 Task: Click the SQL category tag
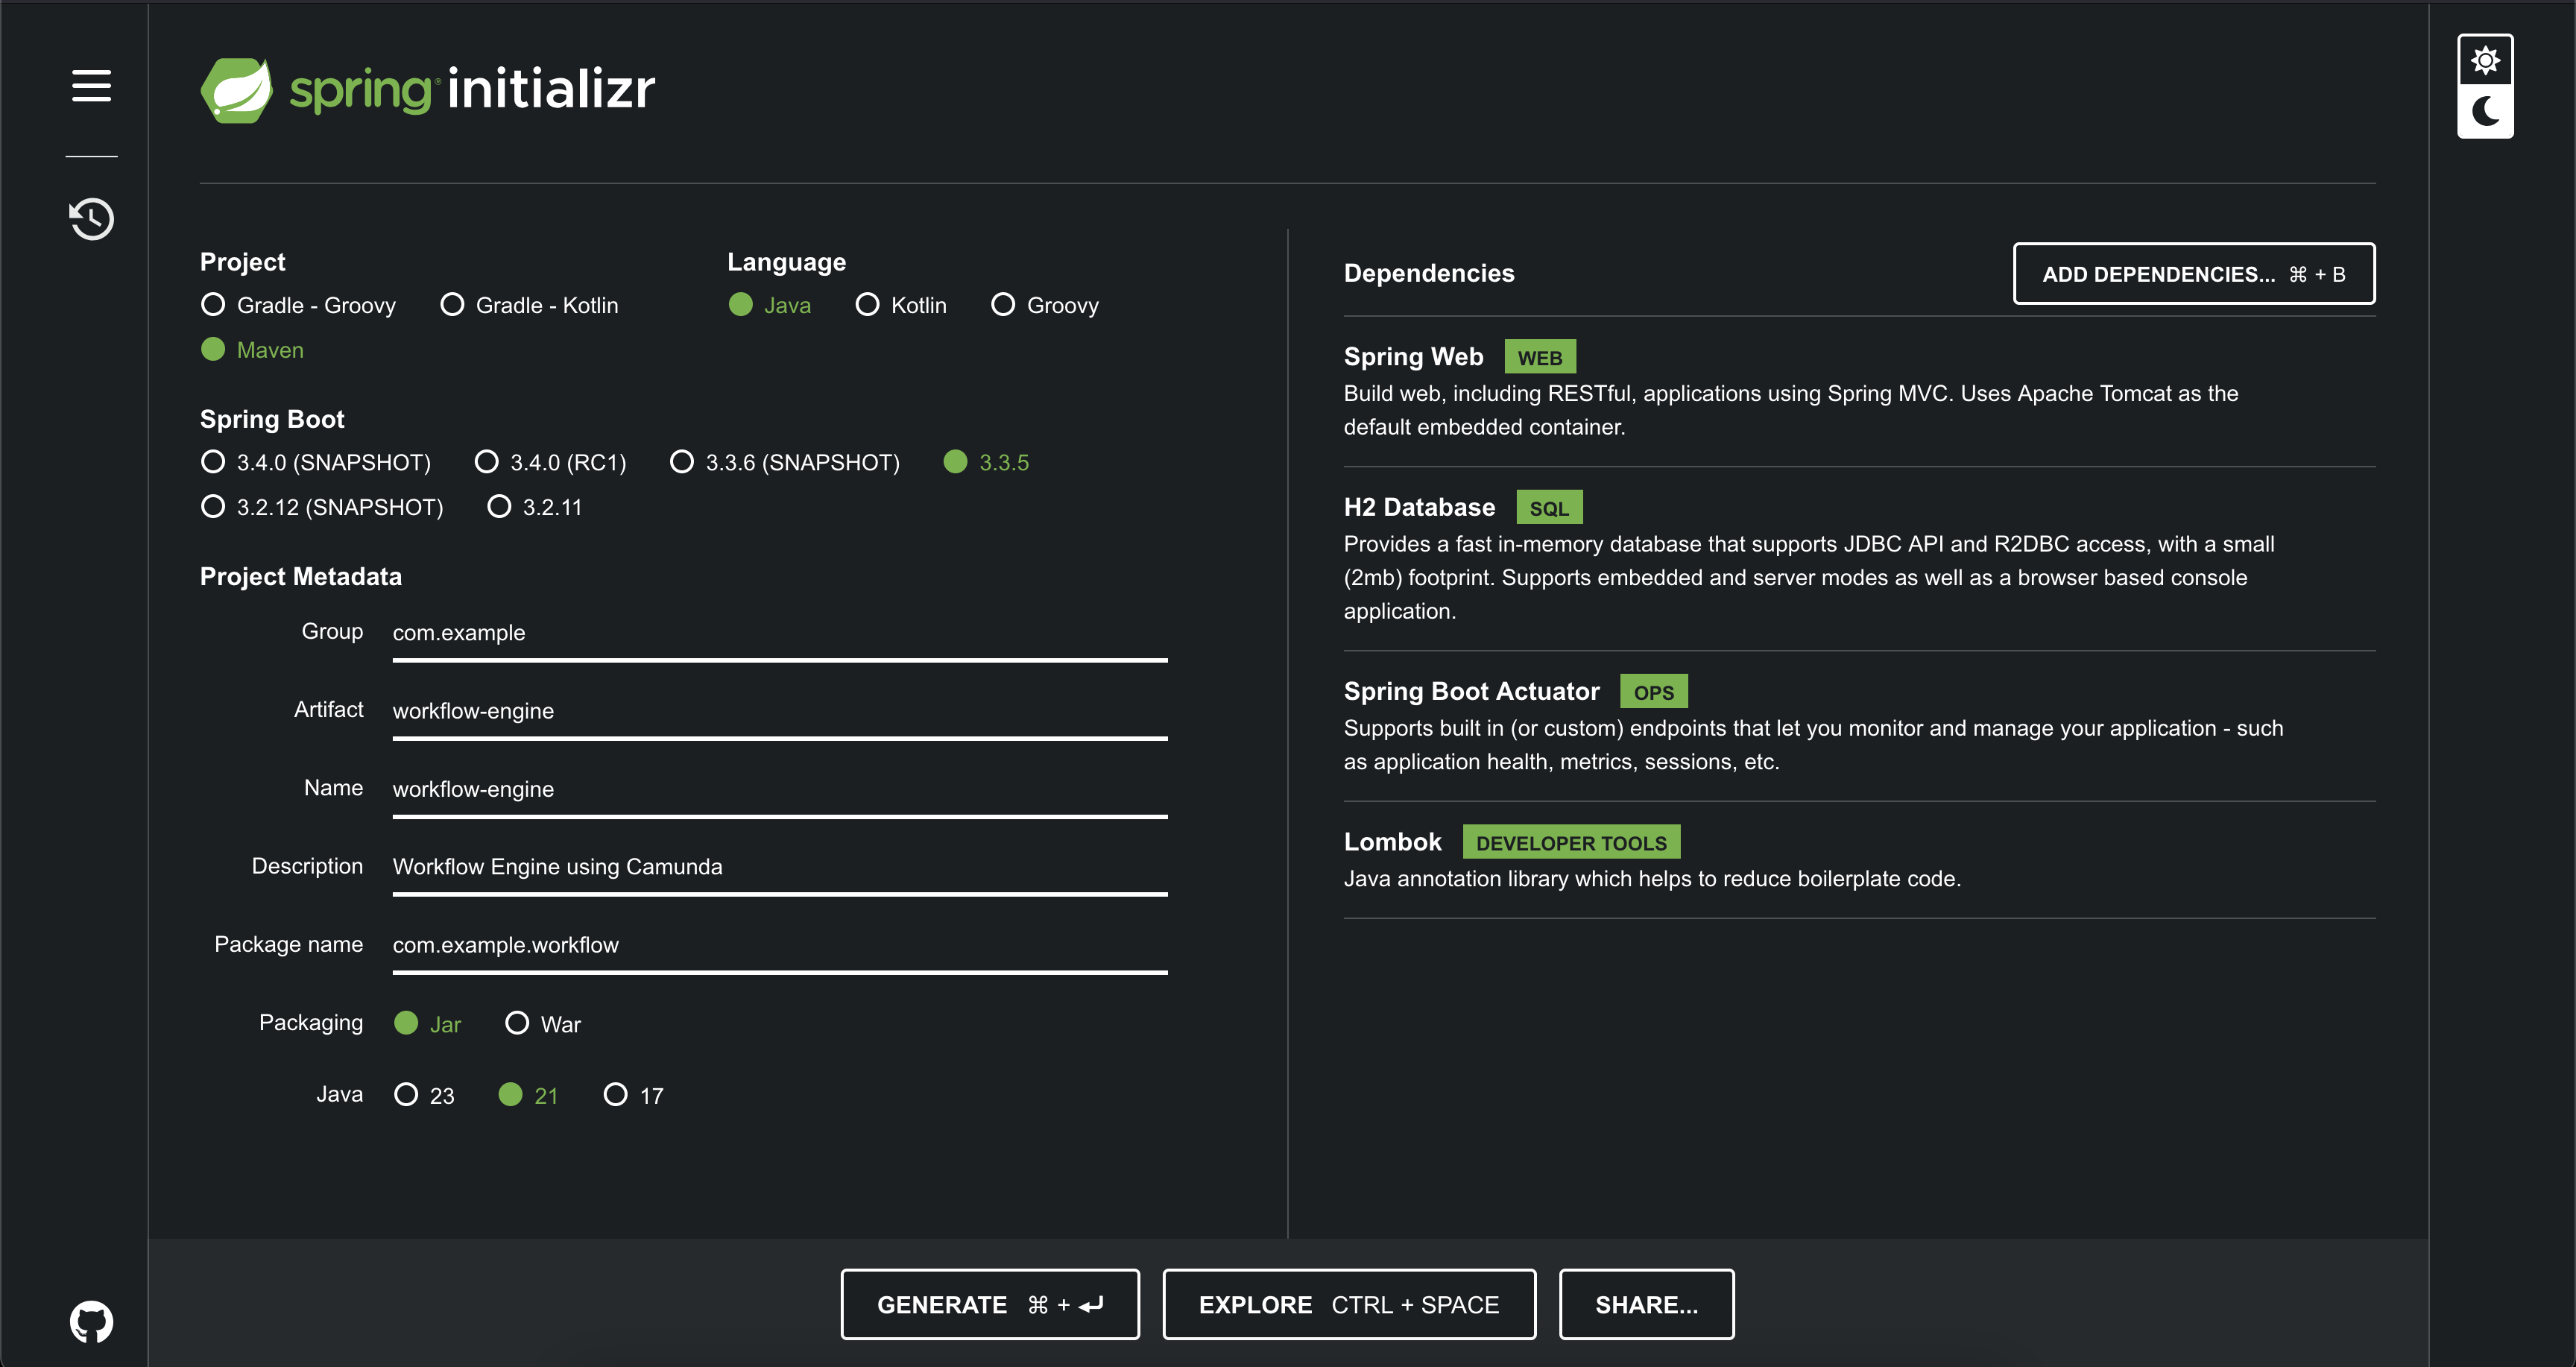[x=1549, y=508]
